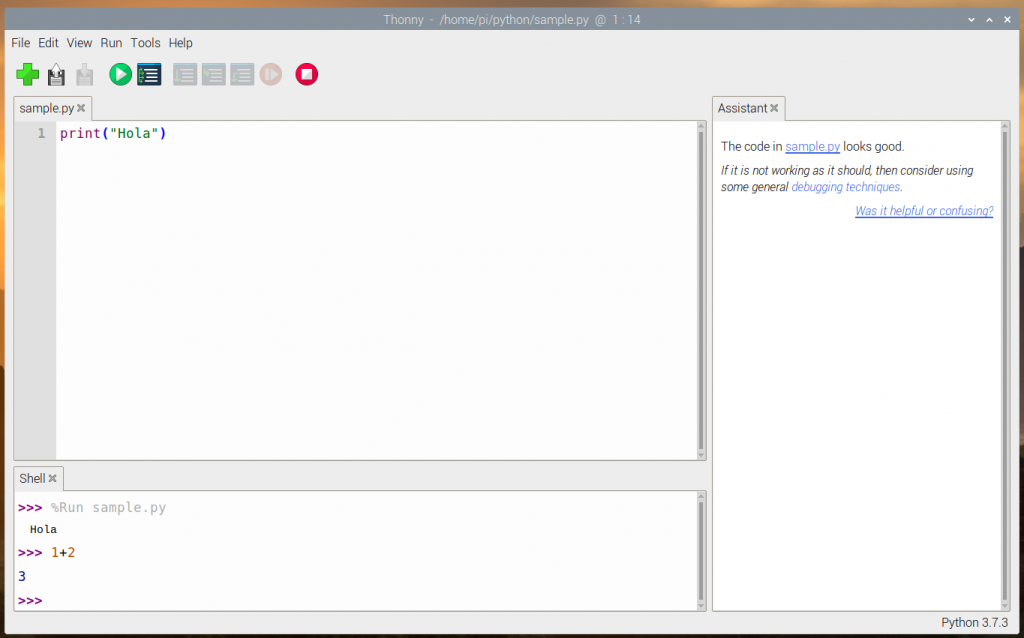Open an existing file using the load icon
Image resolution: width=1024 pixels, height=638 pixels.
pyautogui.click(x=56, y=74)
